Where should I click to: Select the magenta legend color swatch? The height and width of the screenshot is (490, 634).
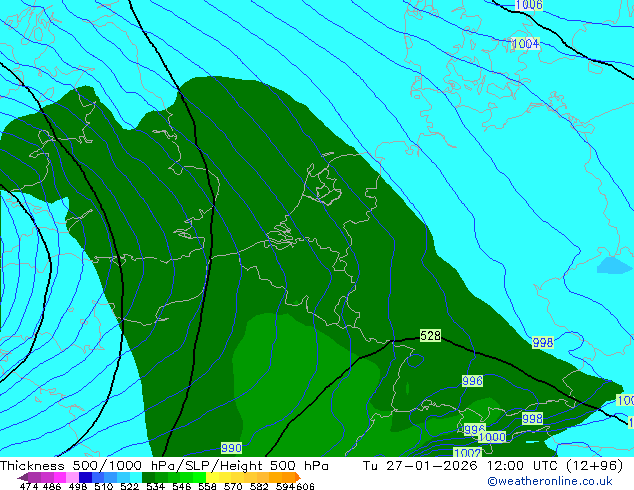(60, 477)
